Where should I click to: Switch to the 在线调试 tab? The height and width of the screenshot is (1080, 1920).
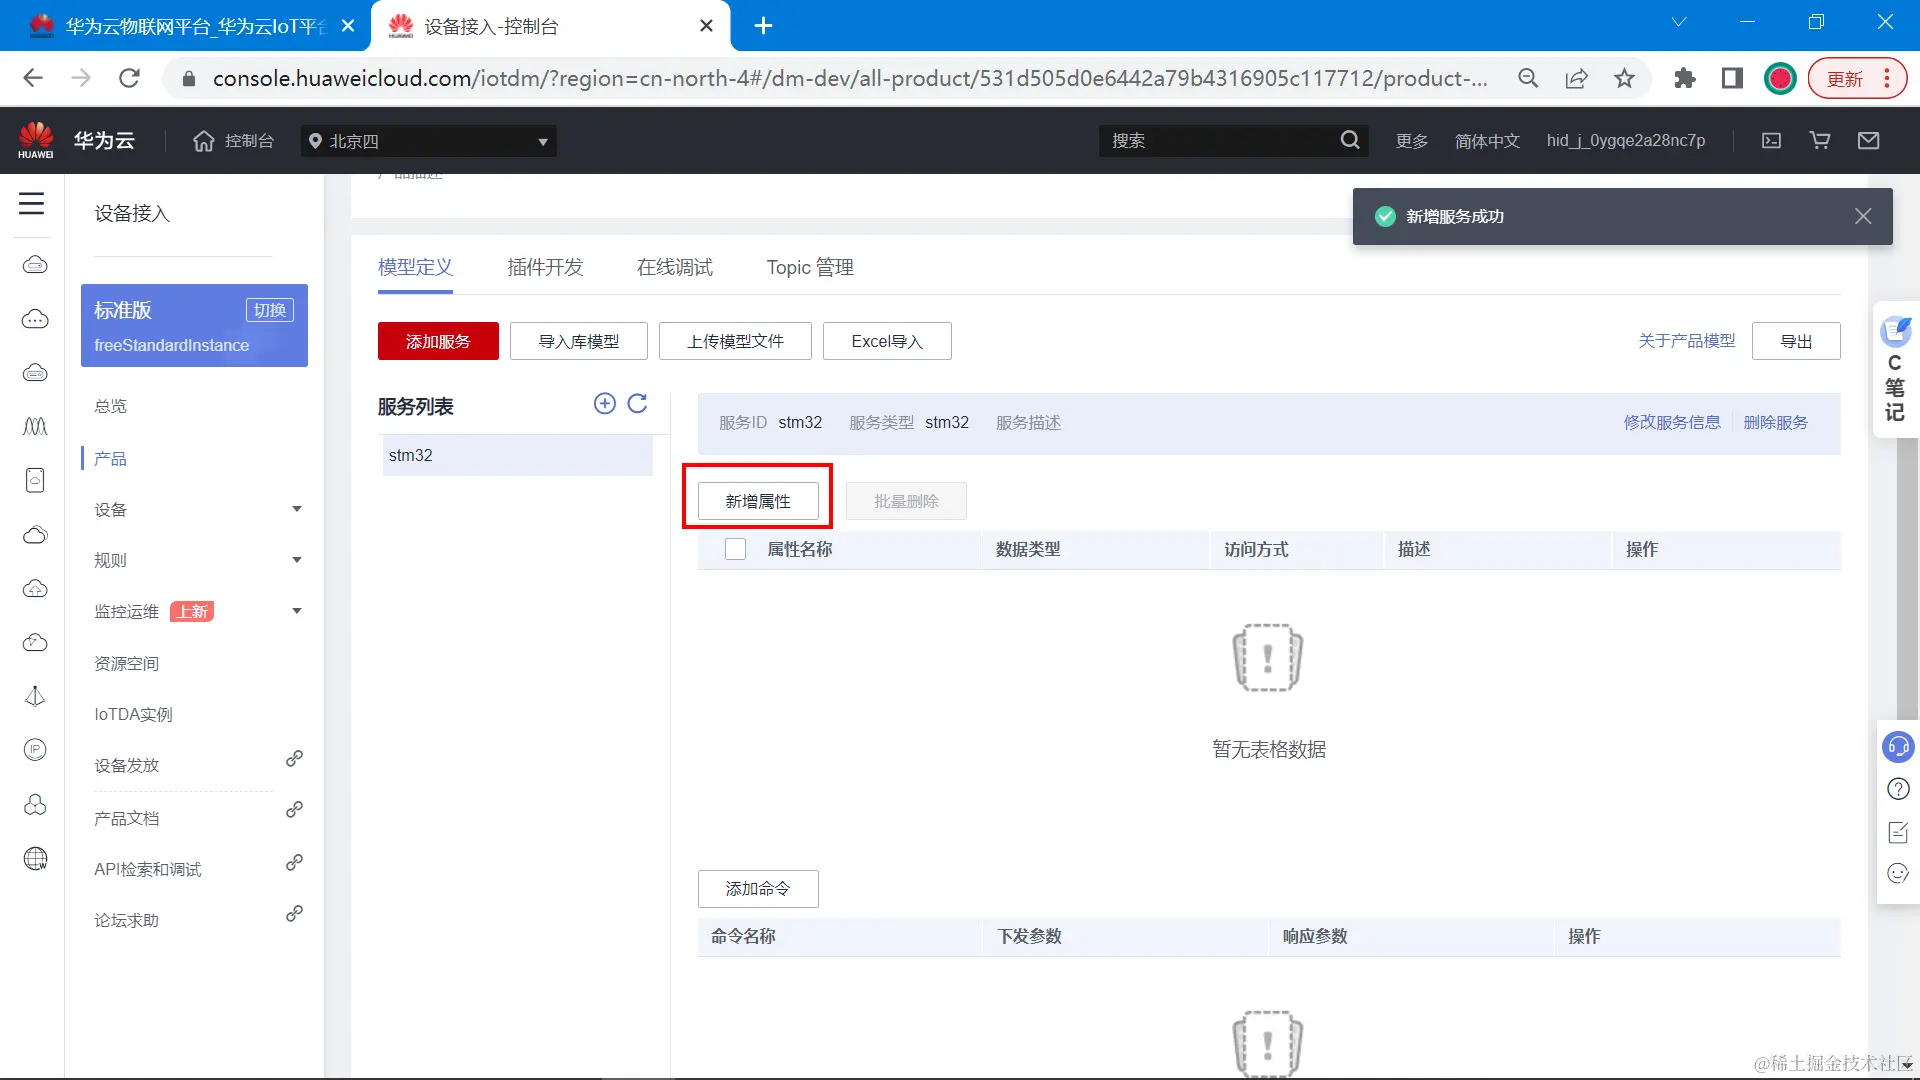coord(675,267)
